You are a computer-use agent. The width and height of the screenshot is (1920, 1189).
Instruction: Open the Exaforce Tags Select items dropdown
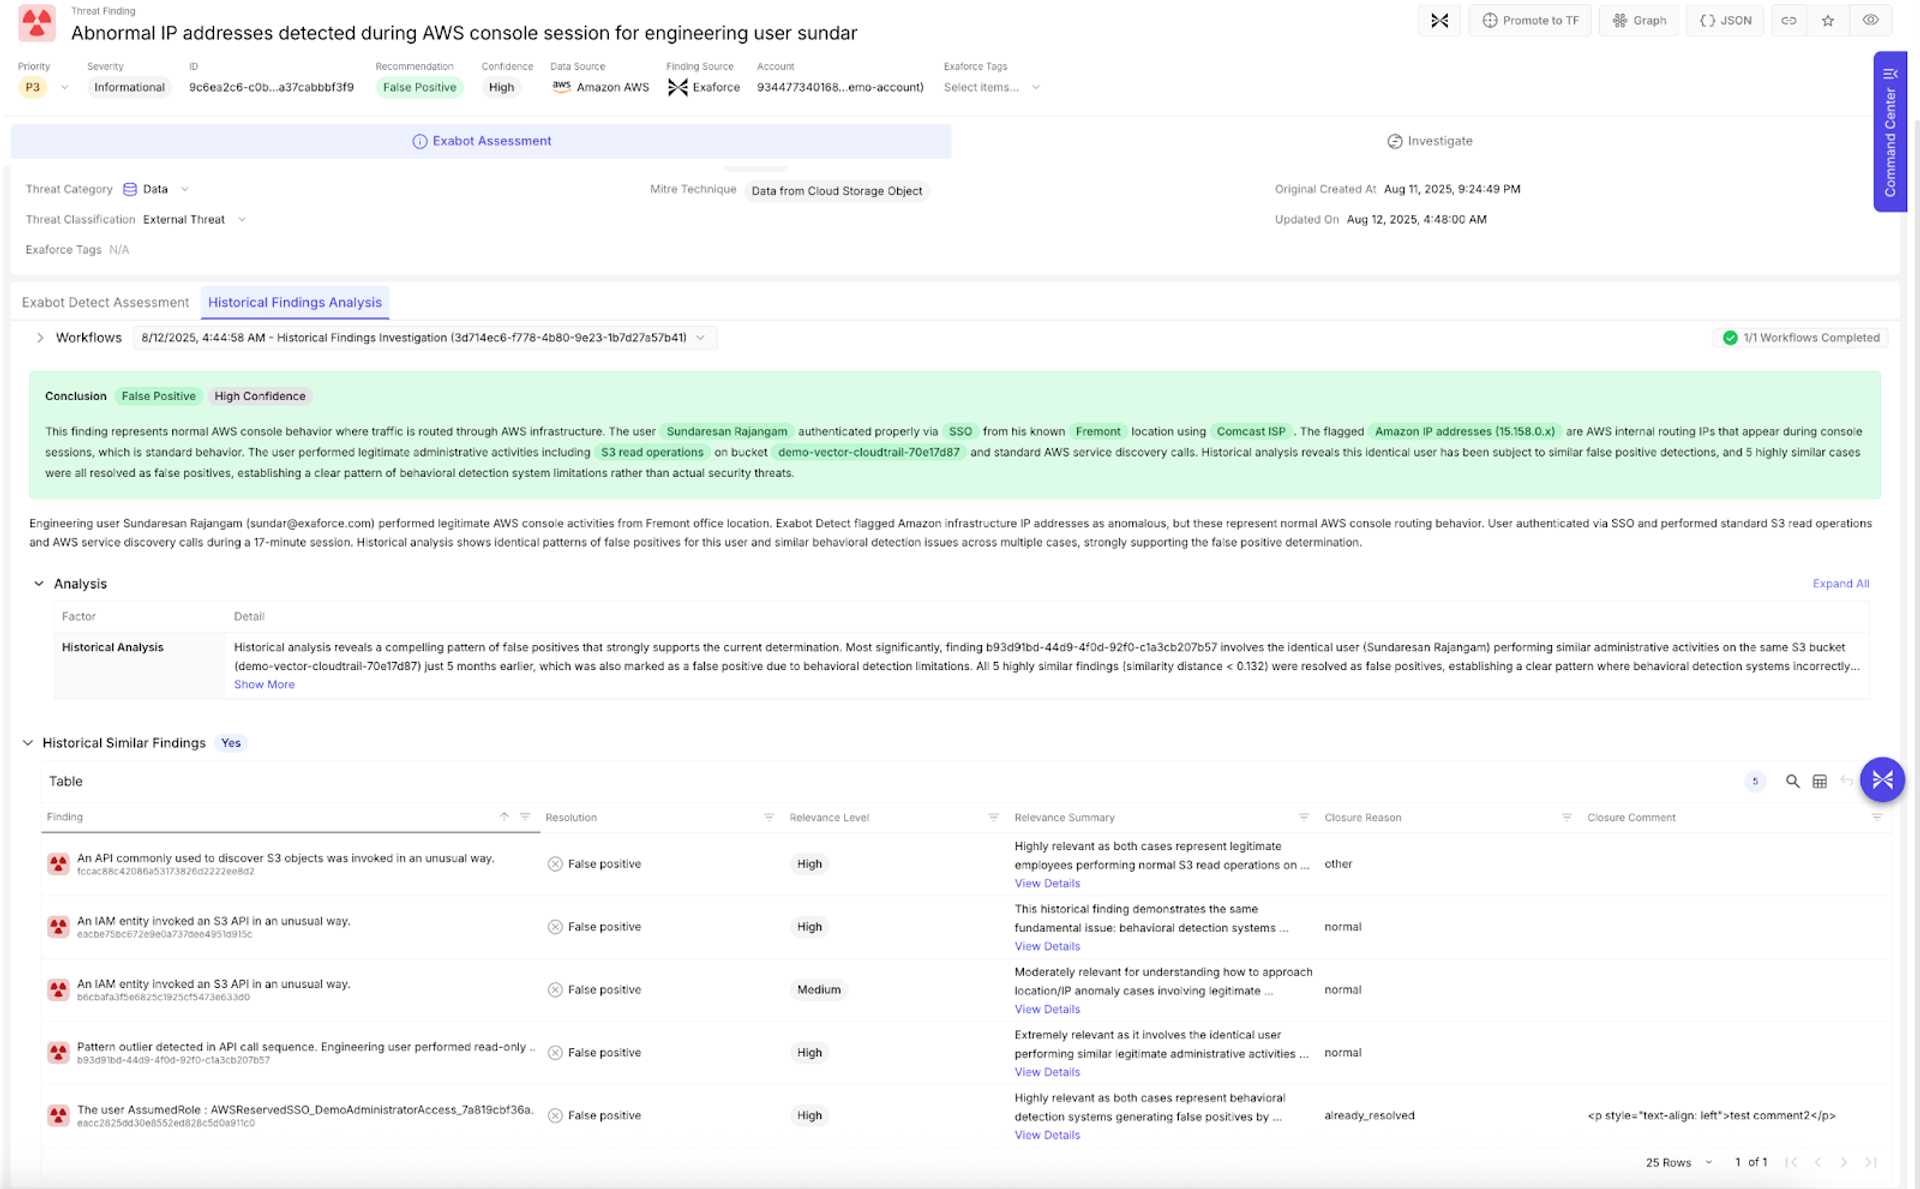click(992, 87)
